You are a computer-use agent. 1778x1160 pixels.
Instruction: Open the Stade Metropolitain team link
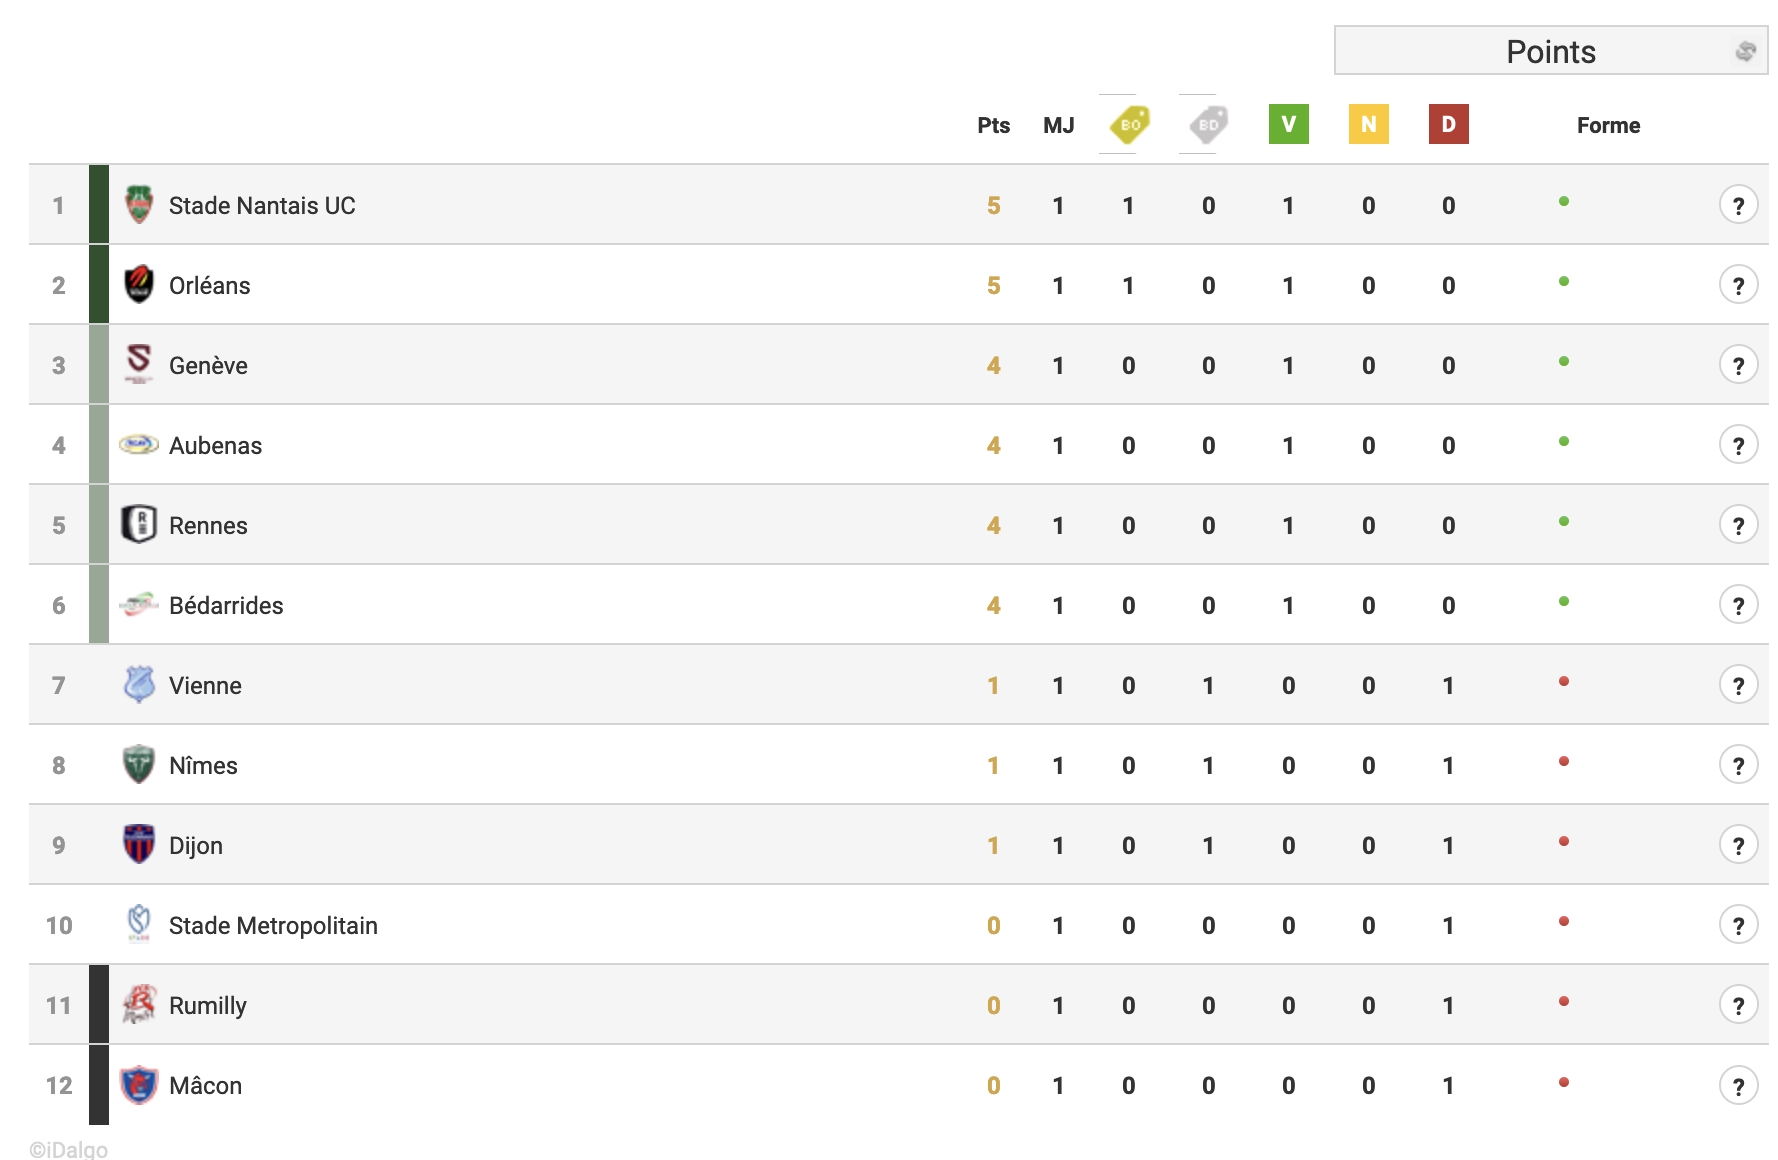(273, 925)
